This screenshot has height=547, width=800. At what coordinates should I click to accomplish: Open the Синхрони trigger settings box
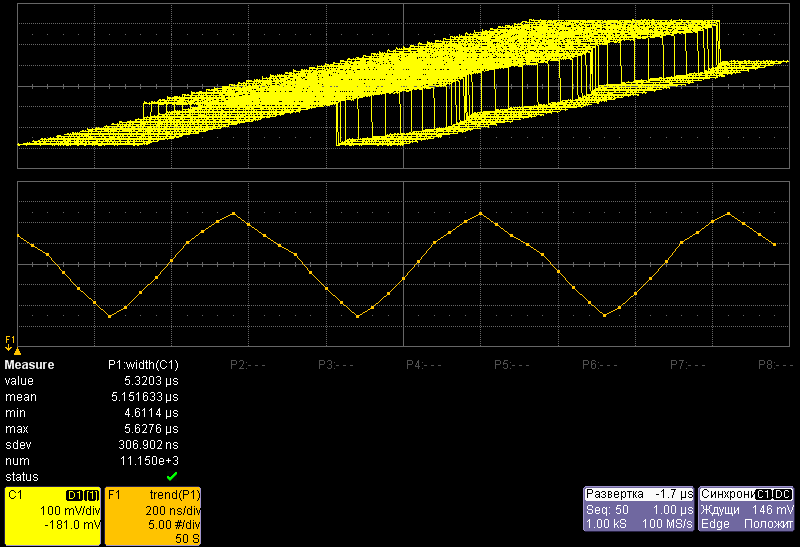747,509
